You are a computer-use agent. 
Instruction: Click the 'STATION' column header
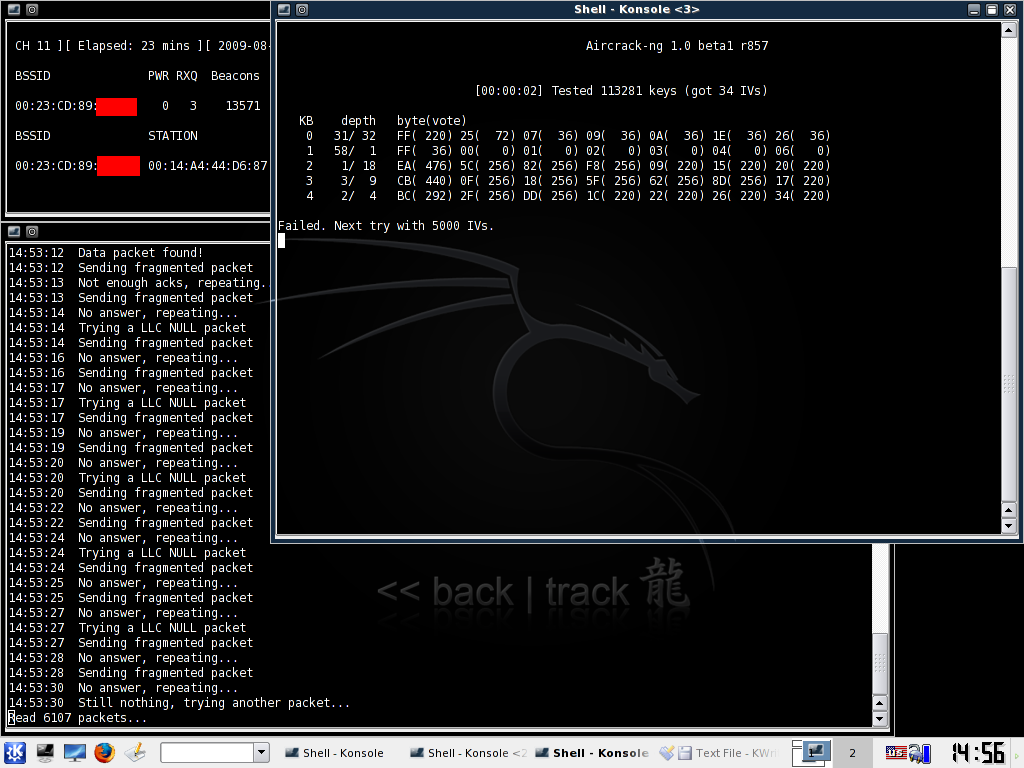(172, 136)
